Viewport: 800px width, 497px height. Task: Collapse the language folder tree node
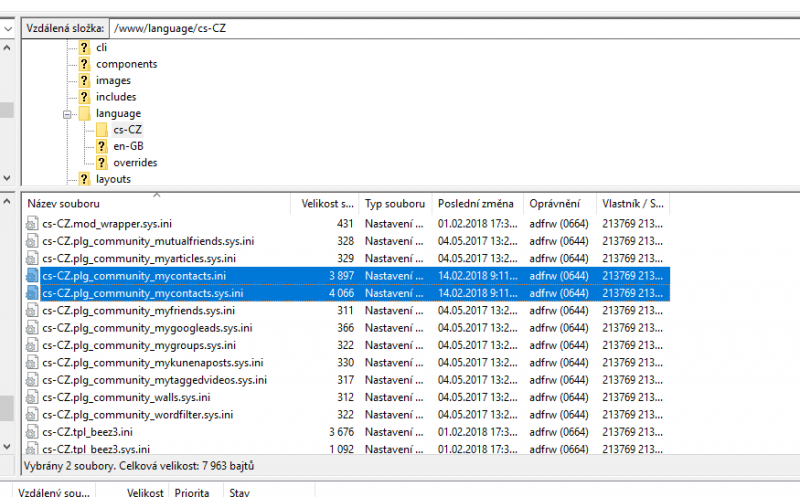point(67,114)
